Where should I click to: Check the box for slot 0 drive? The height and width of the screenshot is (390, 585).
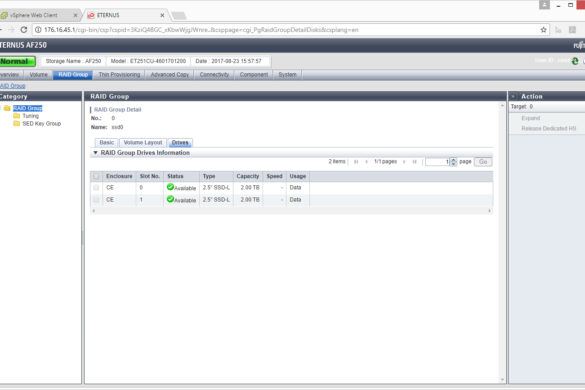click(x=96, y=188)
